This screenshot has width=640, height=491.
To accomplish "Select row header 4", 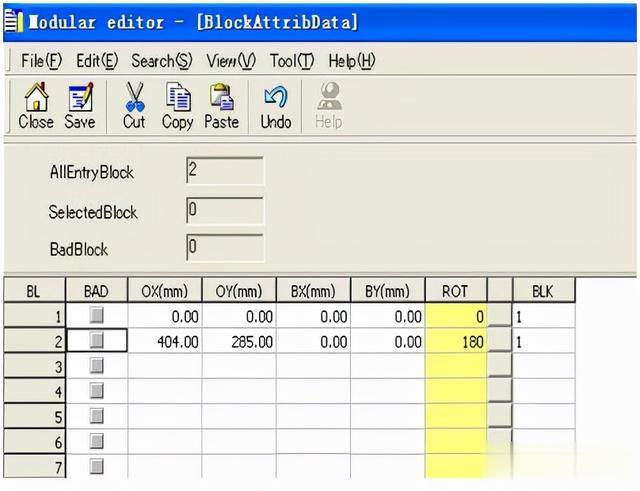I will point(35,391).
